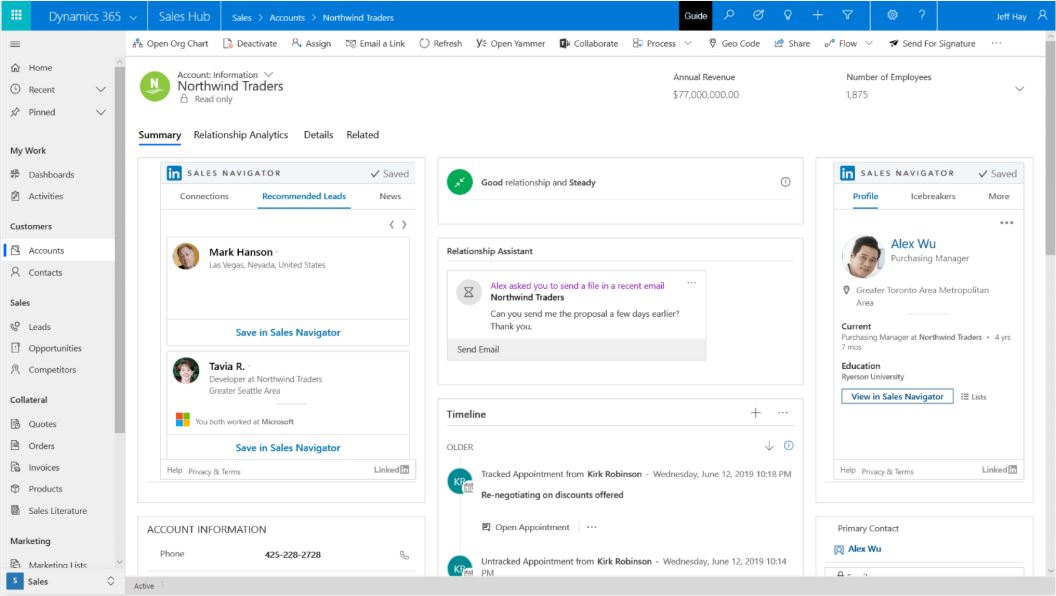
Task: Click the info icon beside Good relationship
Action: click(x=785, y=182)
